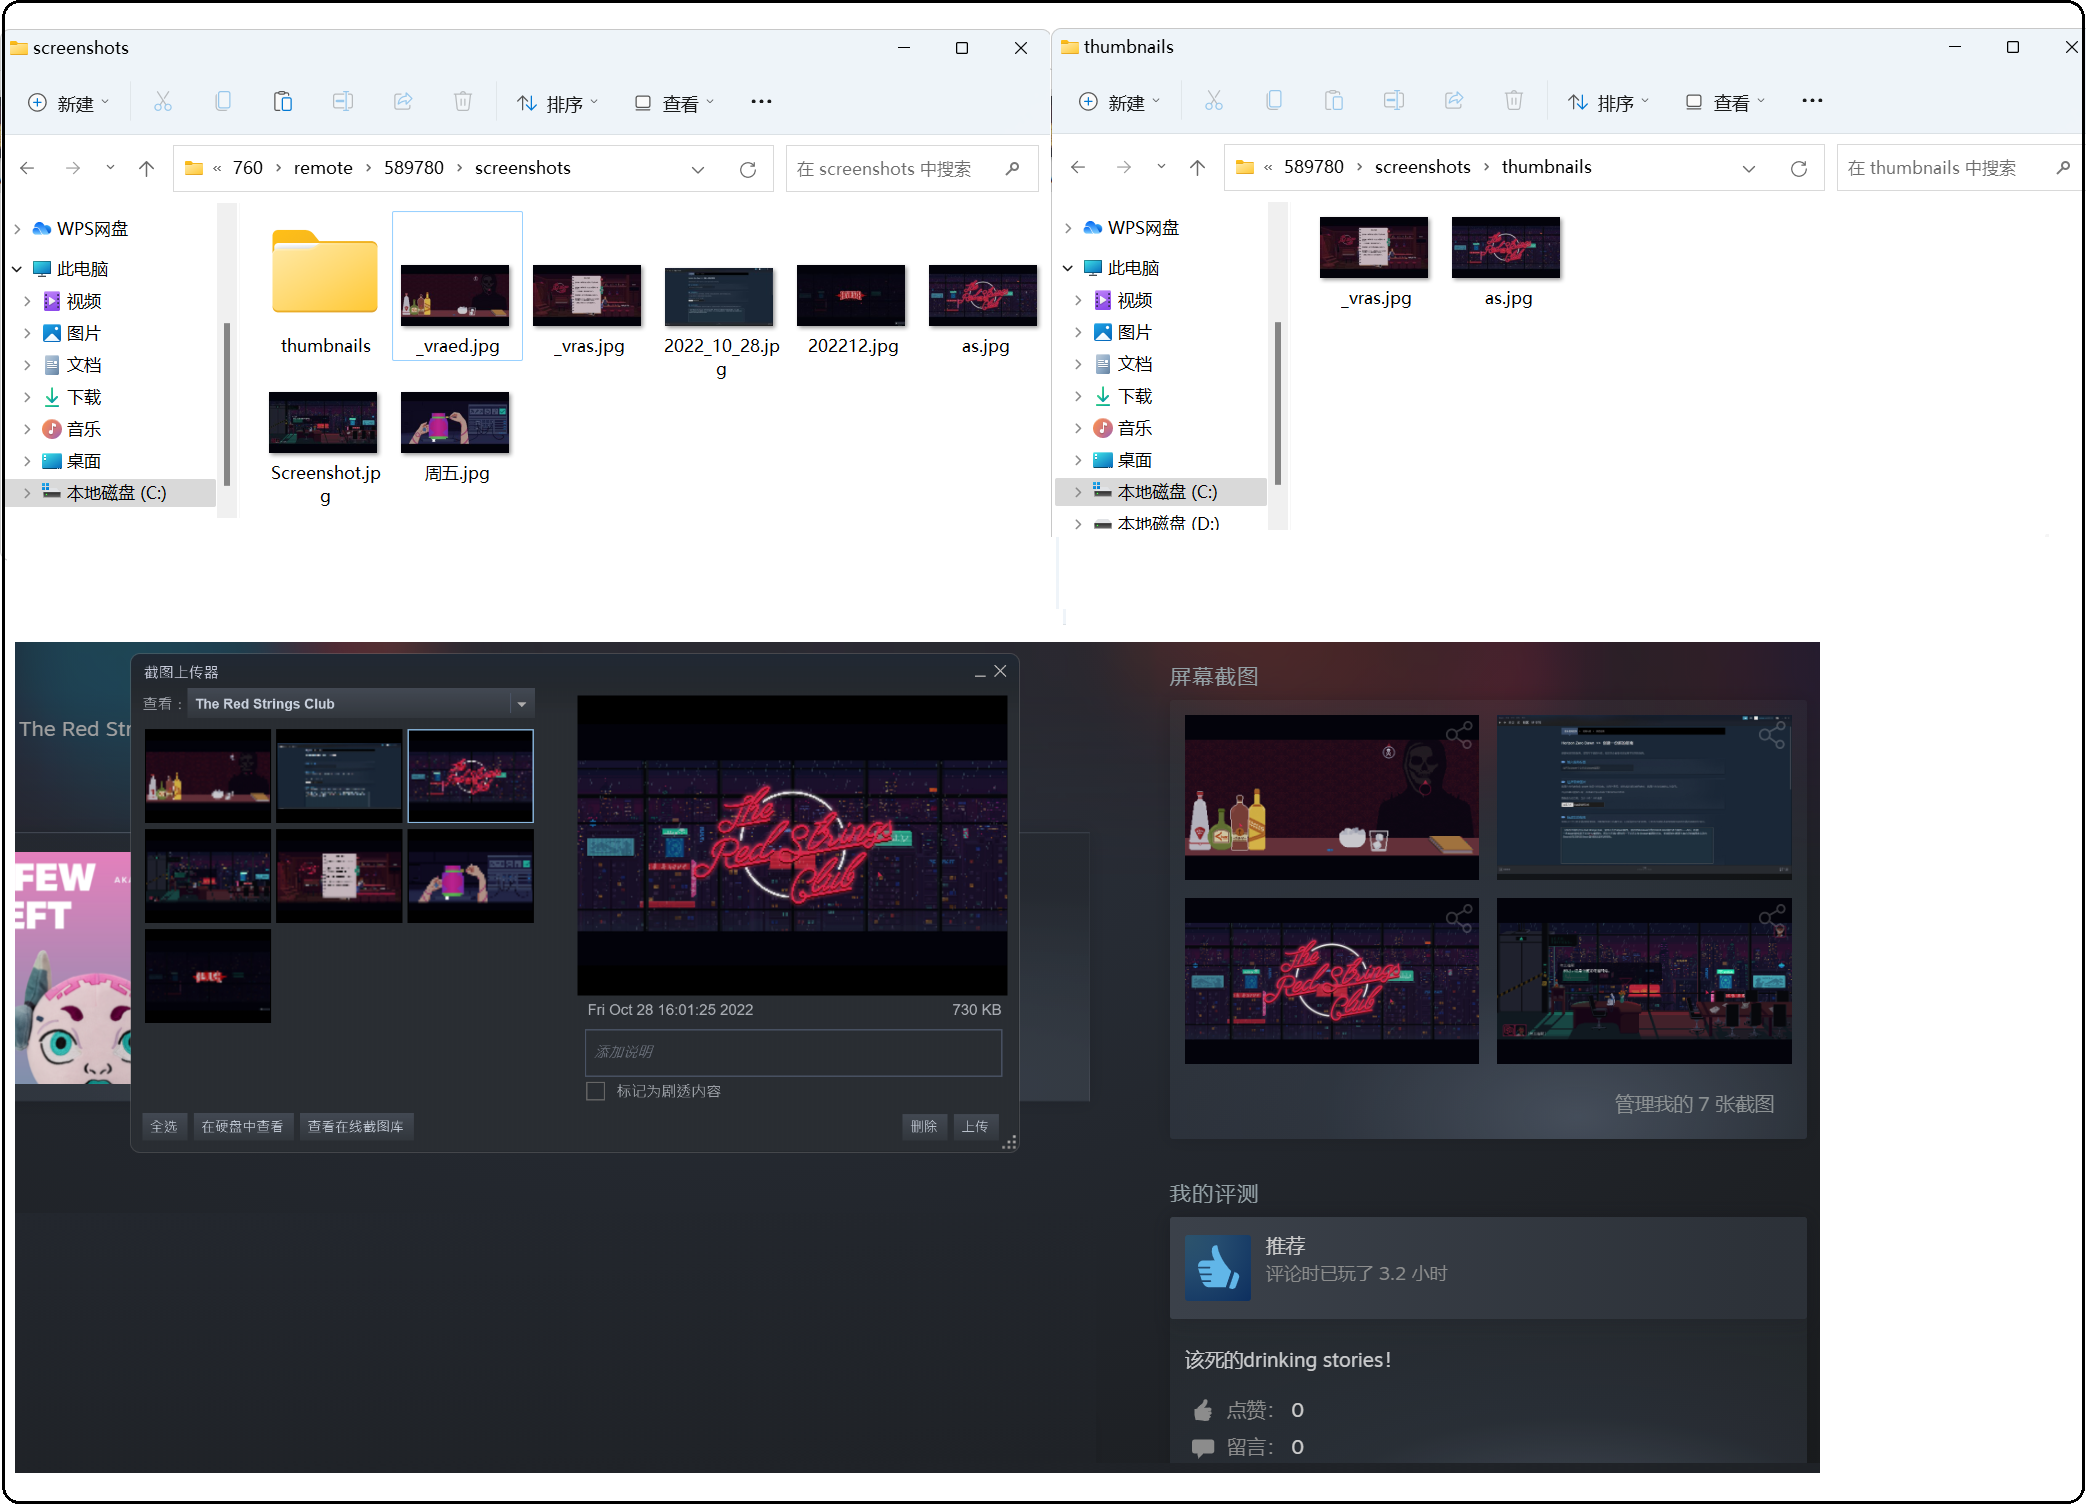Click Copy icon in thumbnails window toolbar
This screenshot has height=1504, width=2086.
1274,101
